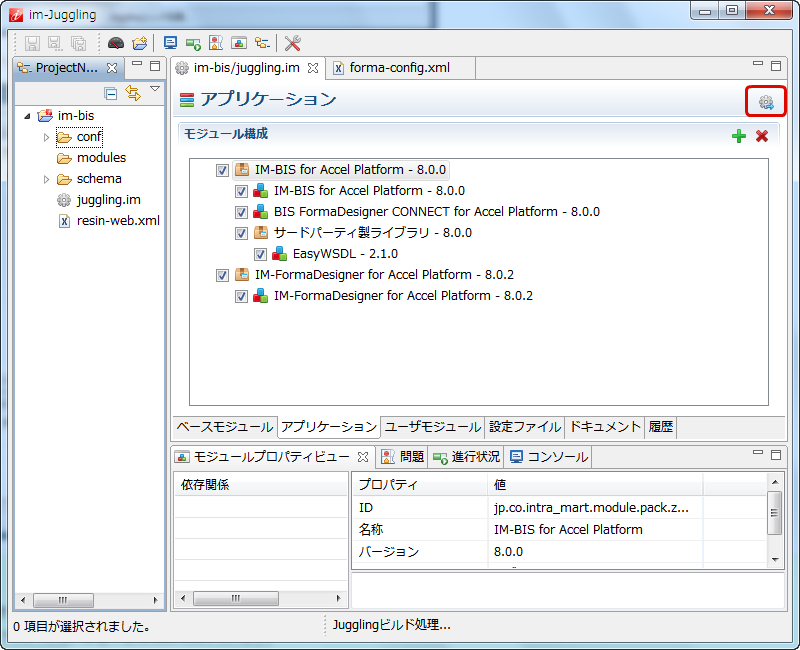Image resolution: width=800 pixels, height=650 pixels.
Task: Open settings with the wrench and screwdriver icon
Action: click(293, 43)
